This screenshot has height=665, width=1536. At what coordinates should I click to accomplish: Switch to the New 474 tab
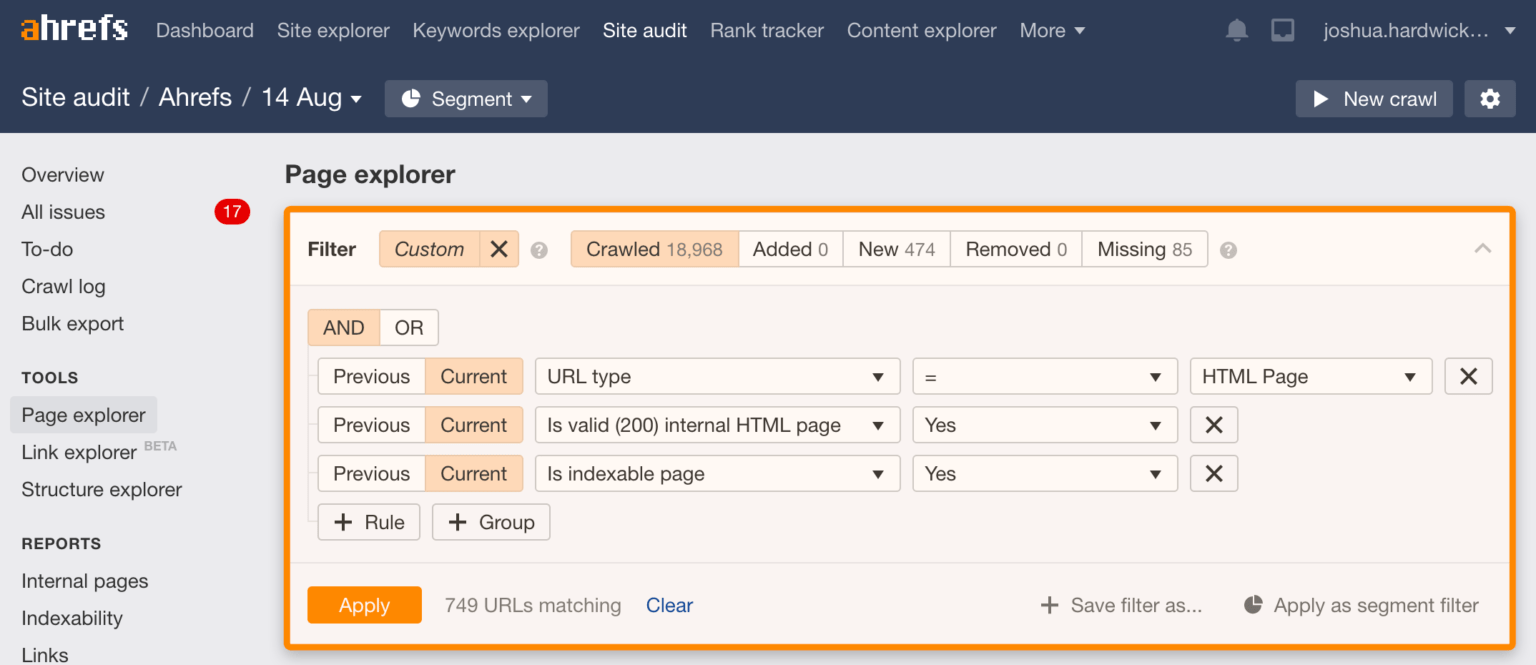[896, 249]
